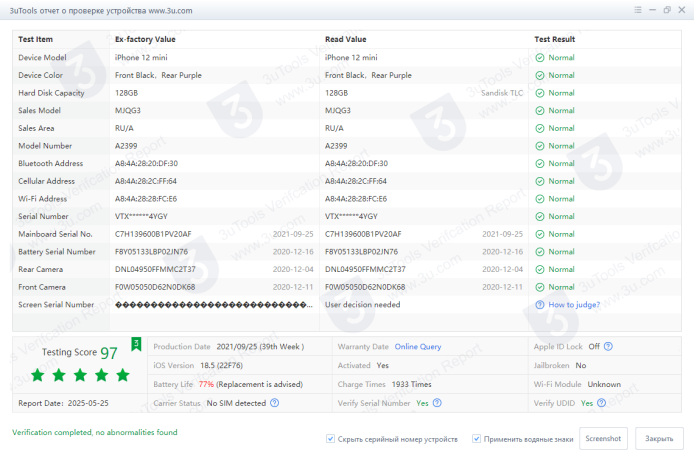Click the help icon next to Apple ID Lock
Viewport: 694px width, 460px height.
(x=608, y=346)
